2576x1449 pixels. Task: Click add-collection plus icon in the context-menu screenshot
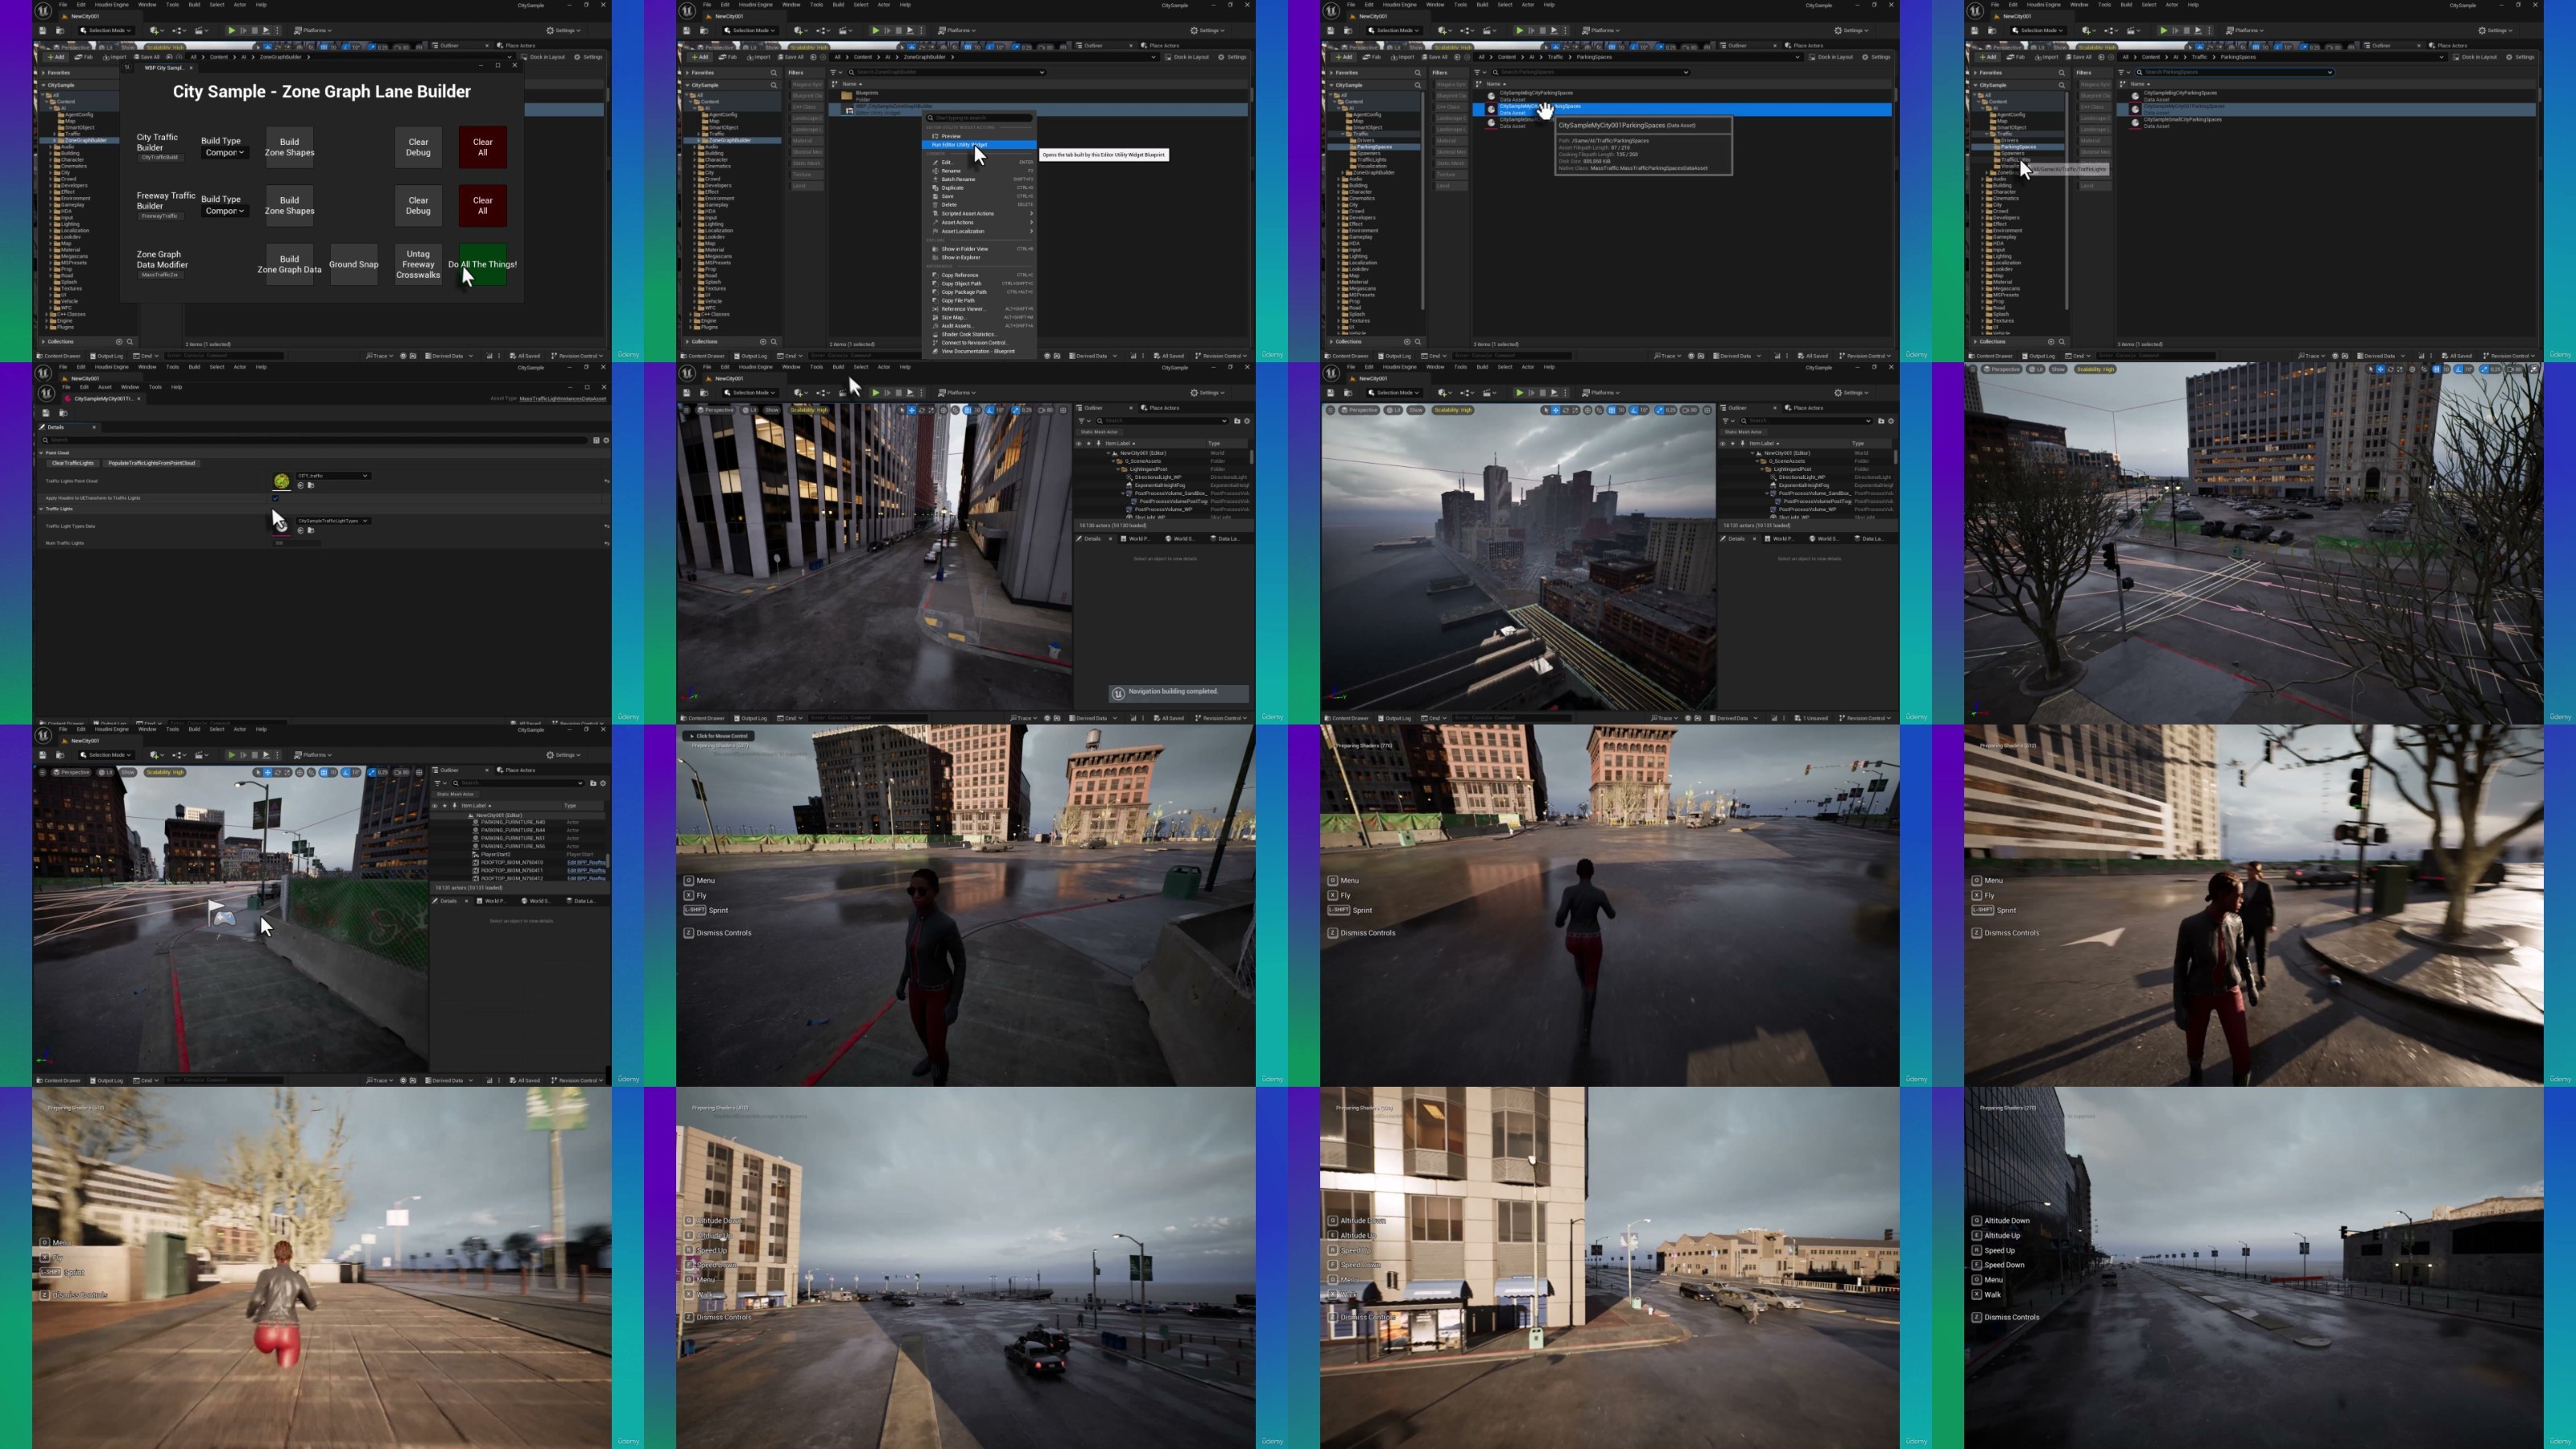[x=762, y=342]
